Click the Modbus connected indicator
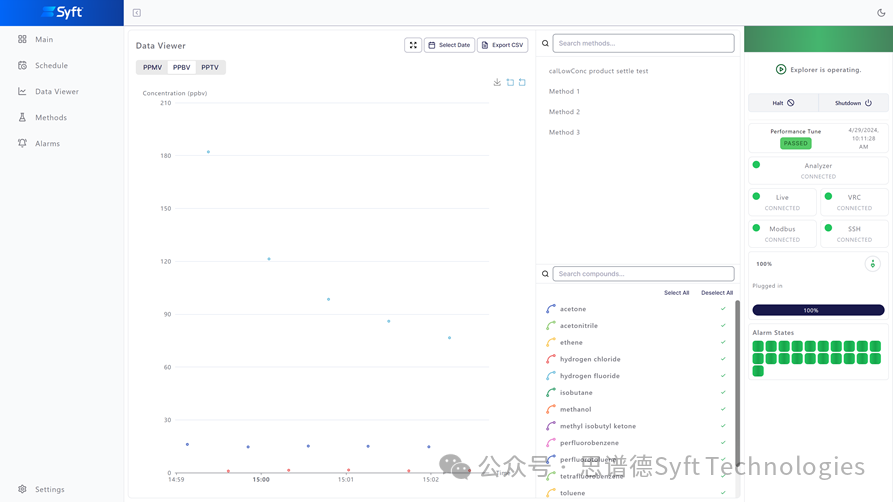Image resolution: width=893 pixels, height=502 pixels. click(x=756, y=228)
